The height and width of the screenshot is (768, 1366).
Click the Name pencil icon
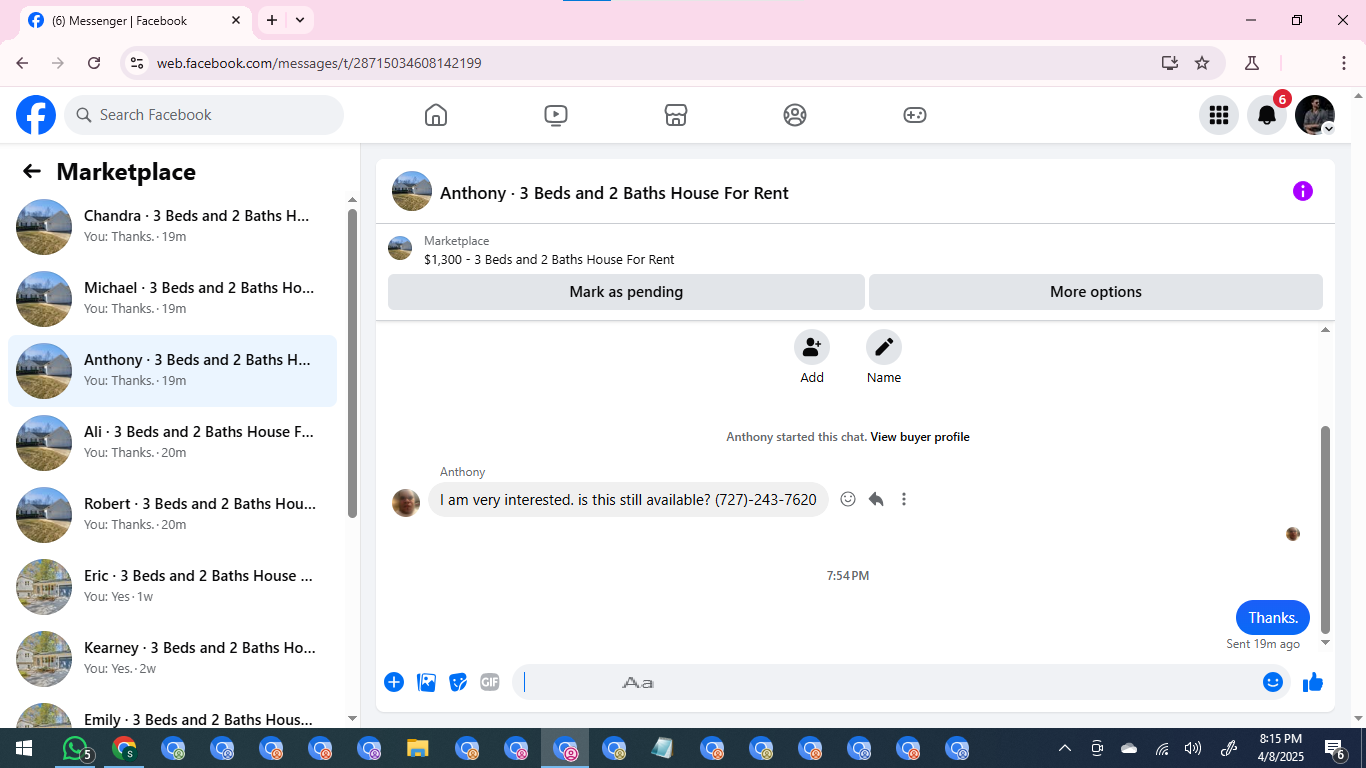884,347
